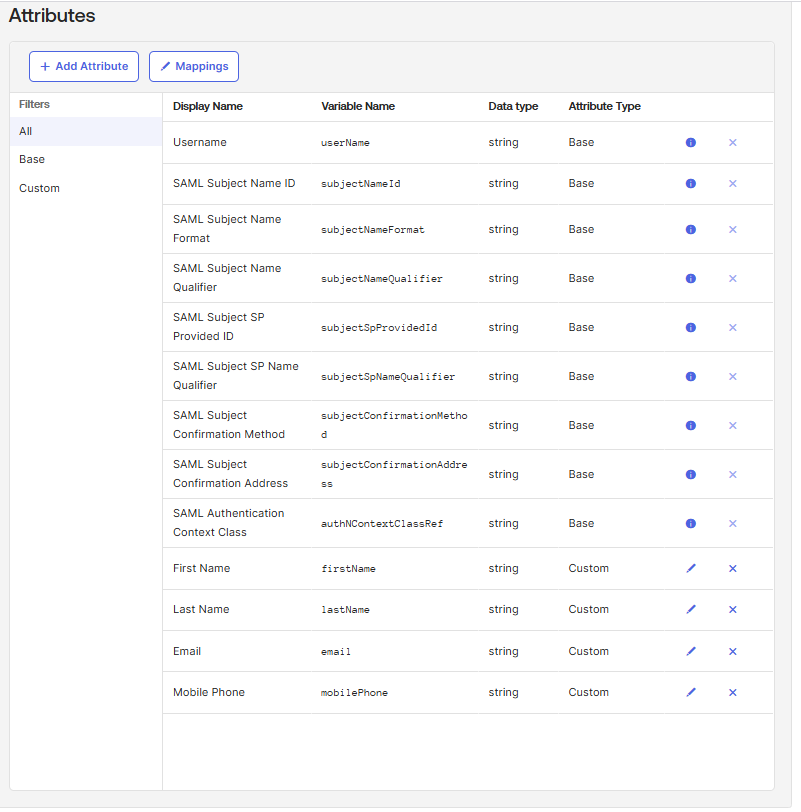The height and width of the screenshot is (812, 801).
Task: Click info icon for SAML Subject Name ID
Action: [691, 183]
